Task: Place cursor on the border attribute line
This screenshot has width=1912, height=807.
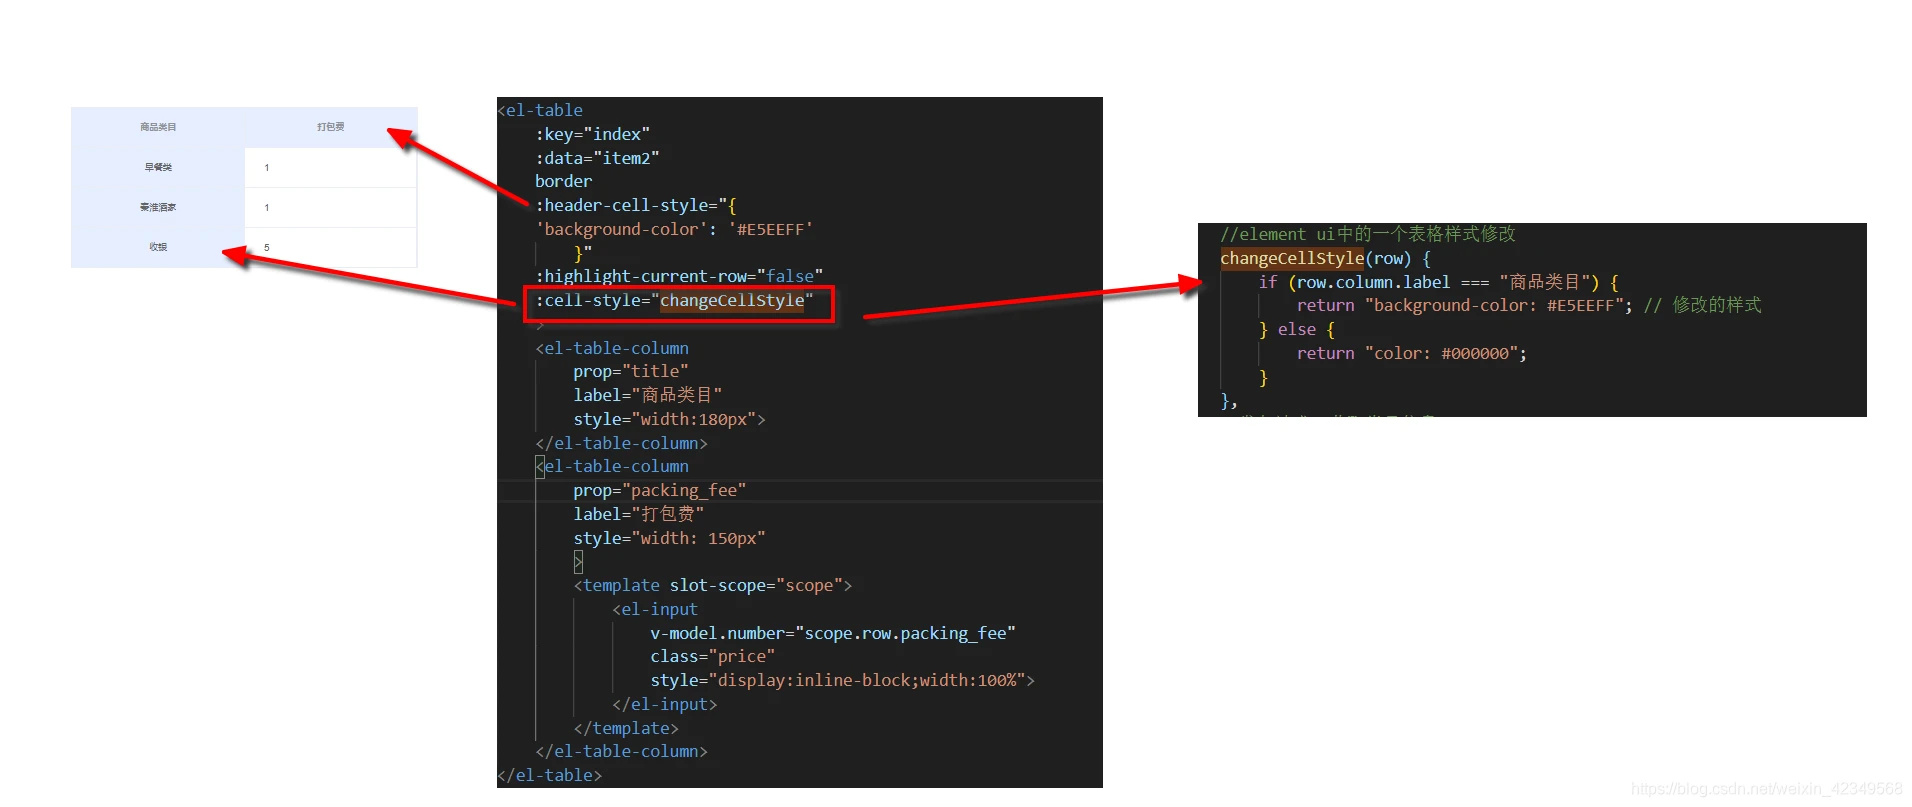Action: [563, 181]
